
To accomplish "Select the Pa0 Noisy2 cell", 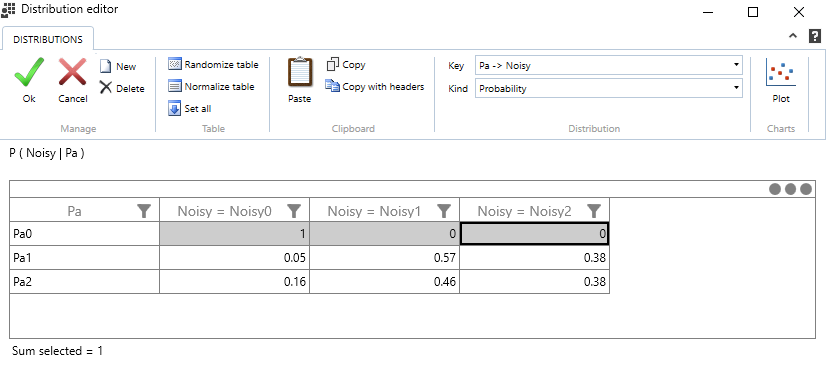I will click(x=535, y=233).
